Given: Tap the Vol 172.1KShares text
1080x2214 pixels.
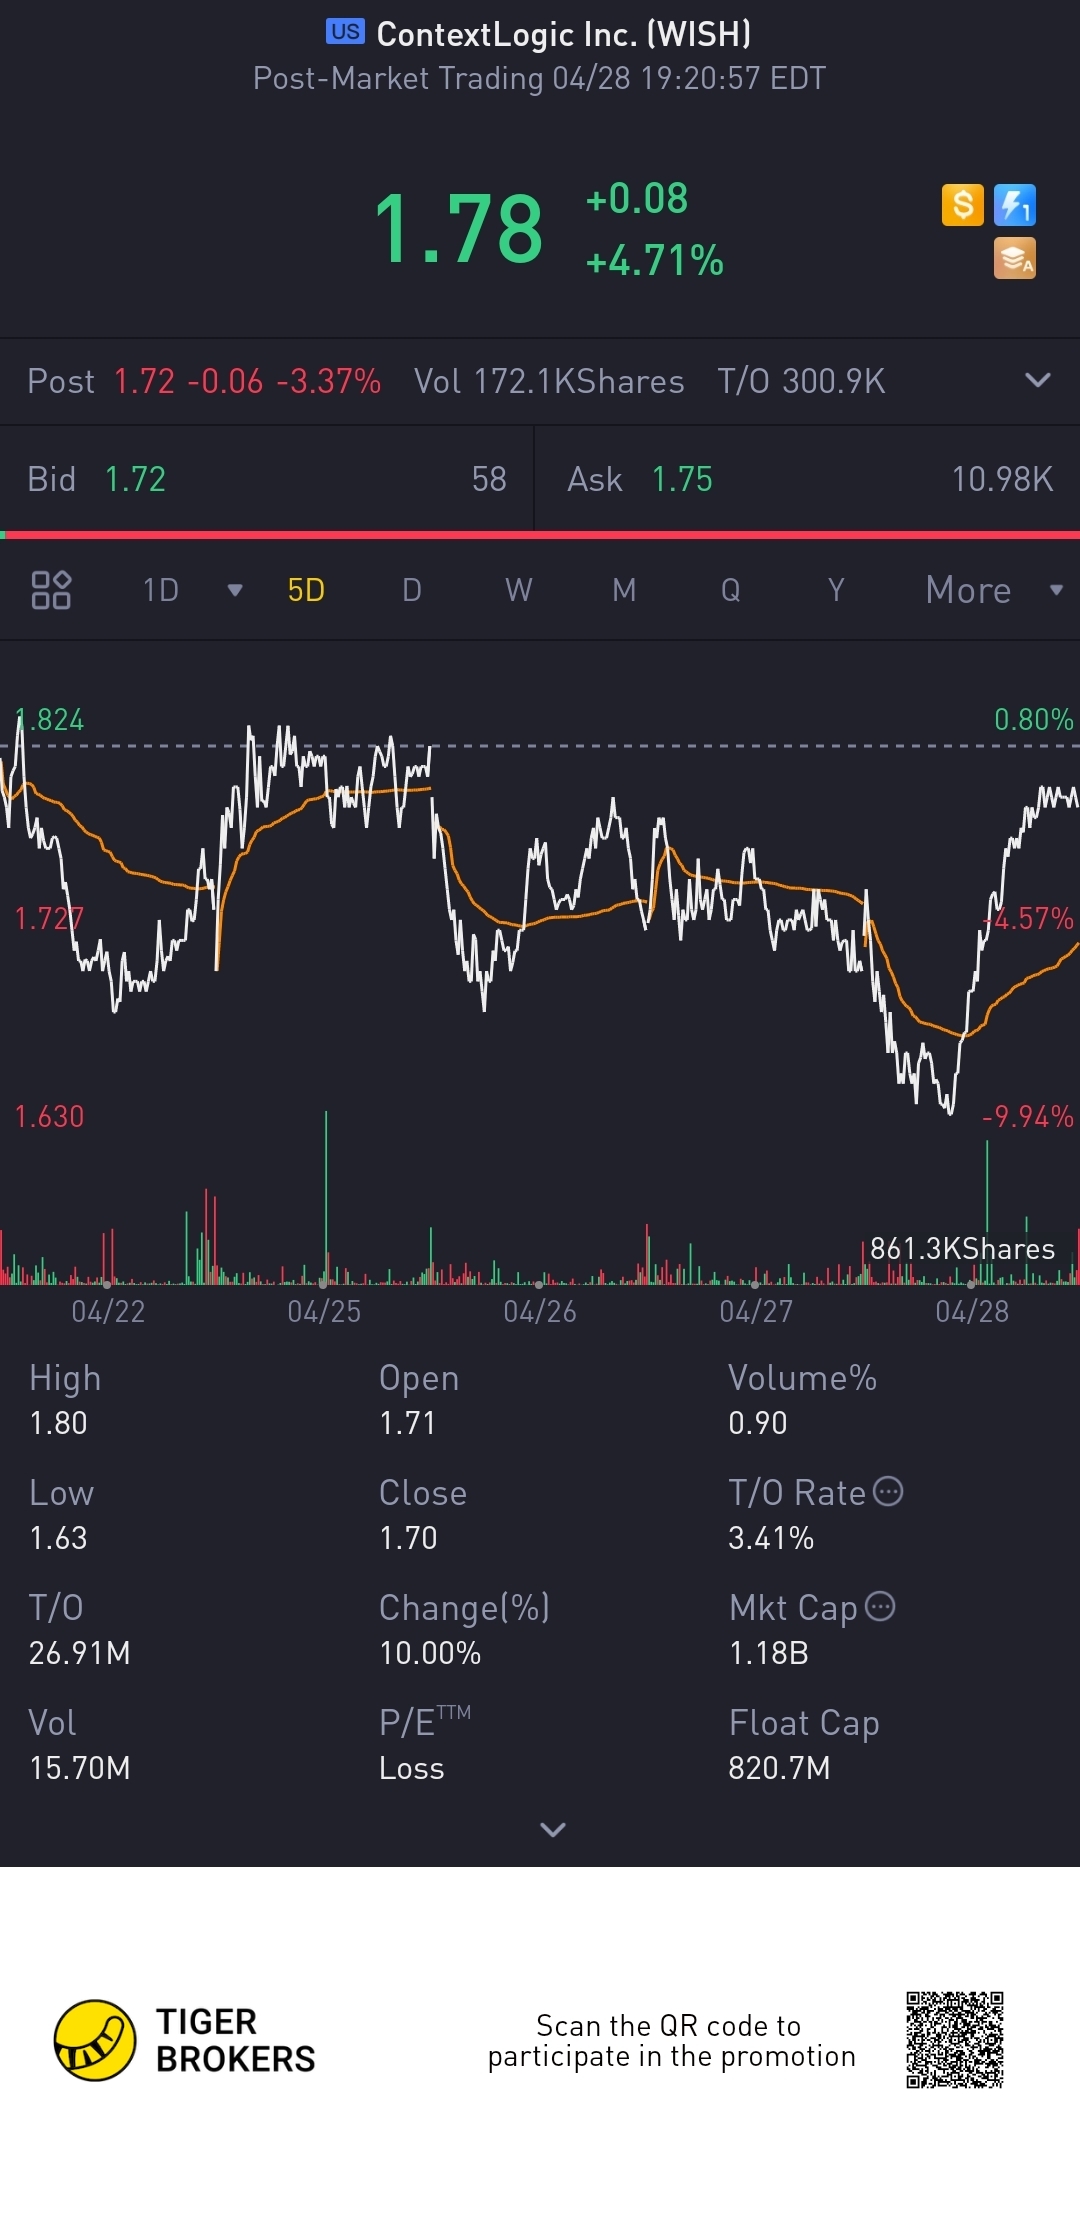Looking at the screenshot, I should [x=549, y=381].
